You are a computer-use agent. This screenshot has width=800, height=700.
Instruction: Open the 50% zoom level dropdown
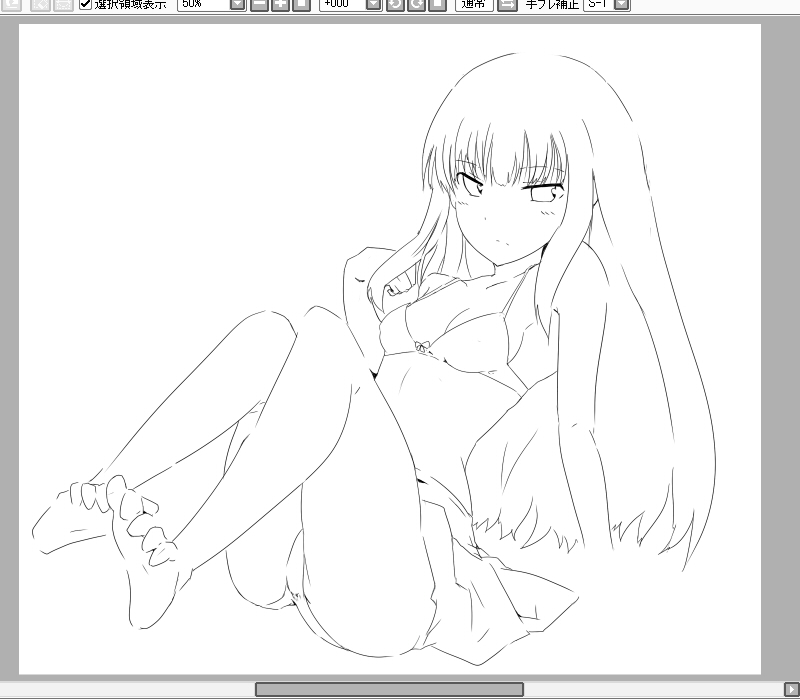[237, 4]
